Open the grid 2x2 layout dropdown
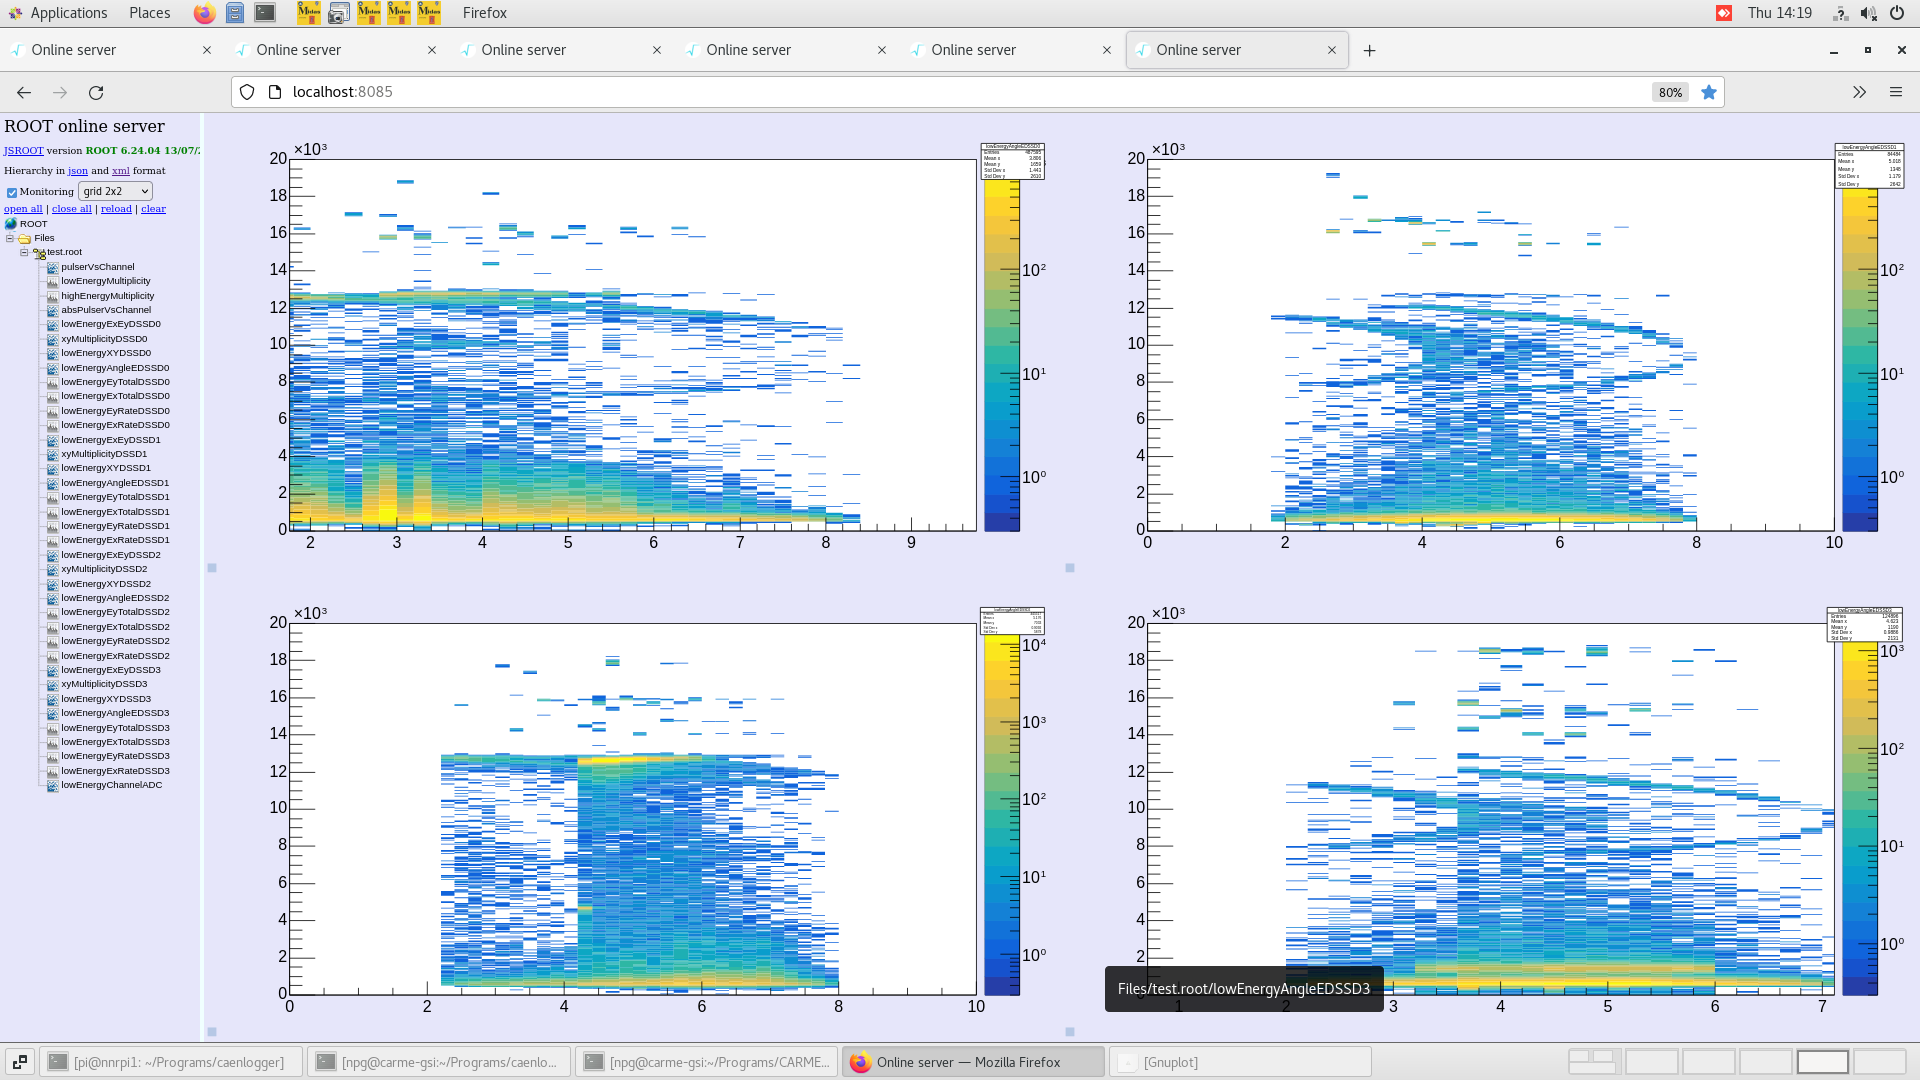 pyautogui.click(x=115, y=191)
